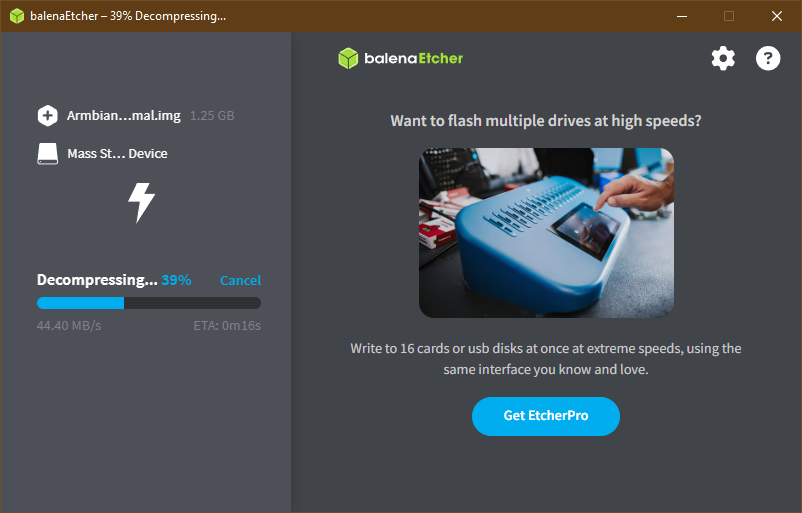802x513 pixels.
Task: Click the plus hexagon image source icon
Action: click(48, 116)
